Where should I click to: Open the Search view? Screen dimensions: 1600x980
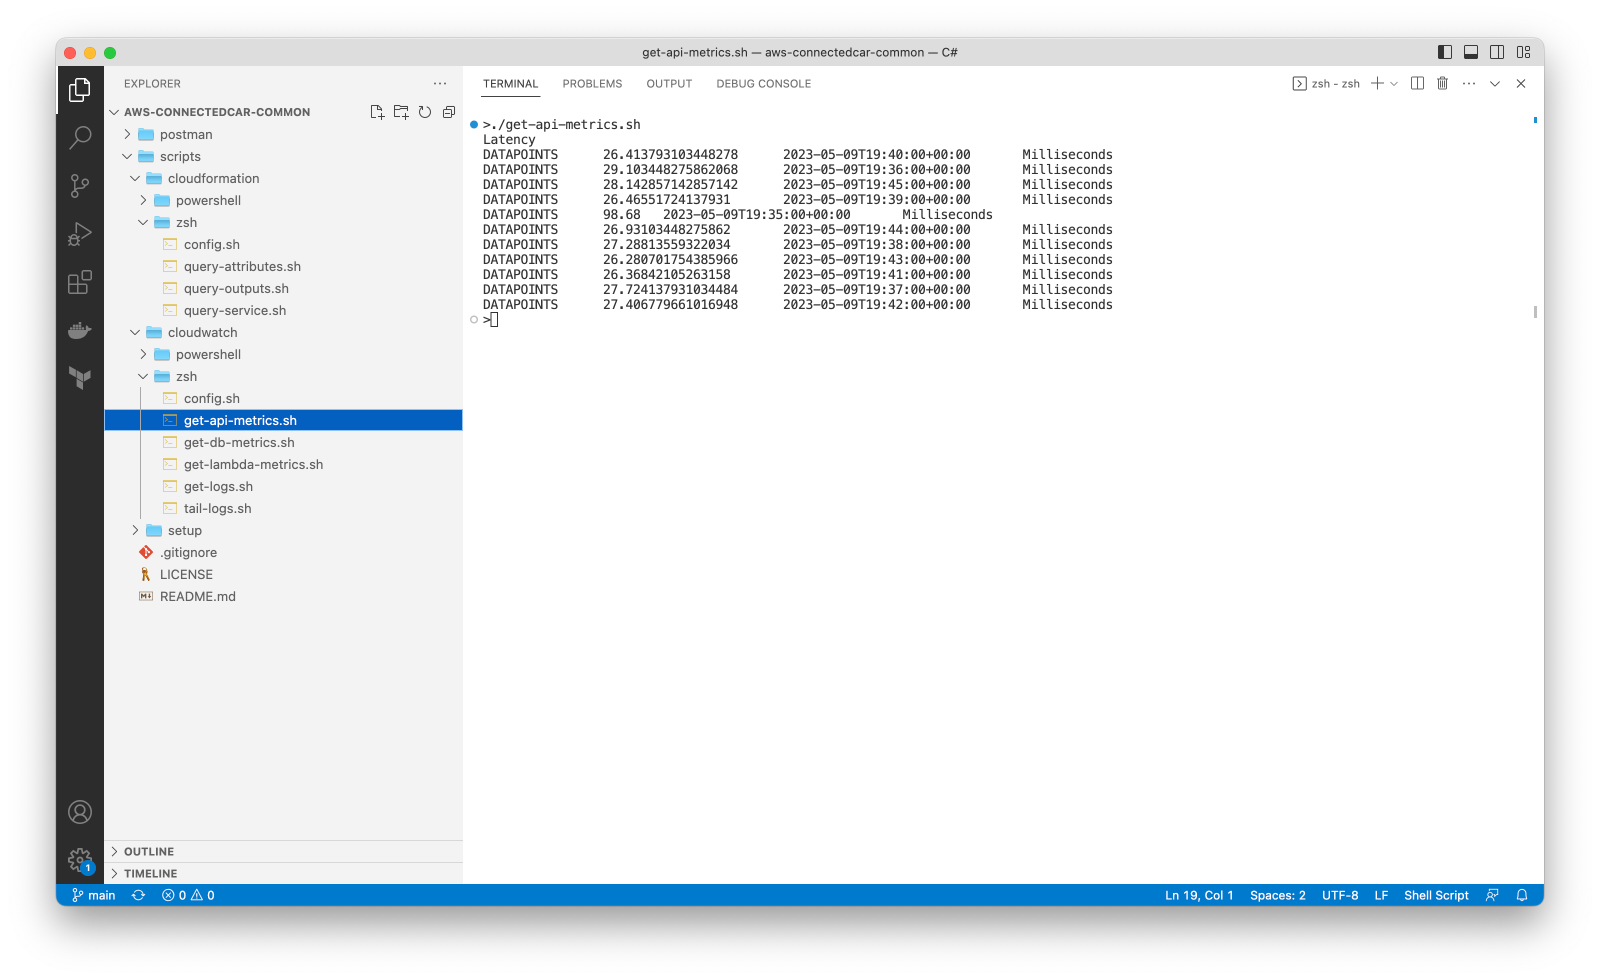click(80, 137)
